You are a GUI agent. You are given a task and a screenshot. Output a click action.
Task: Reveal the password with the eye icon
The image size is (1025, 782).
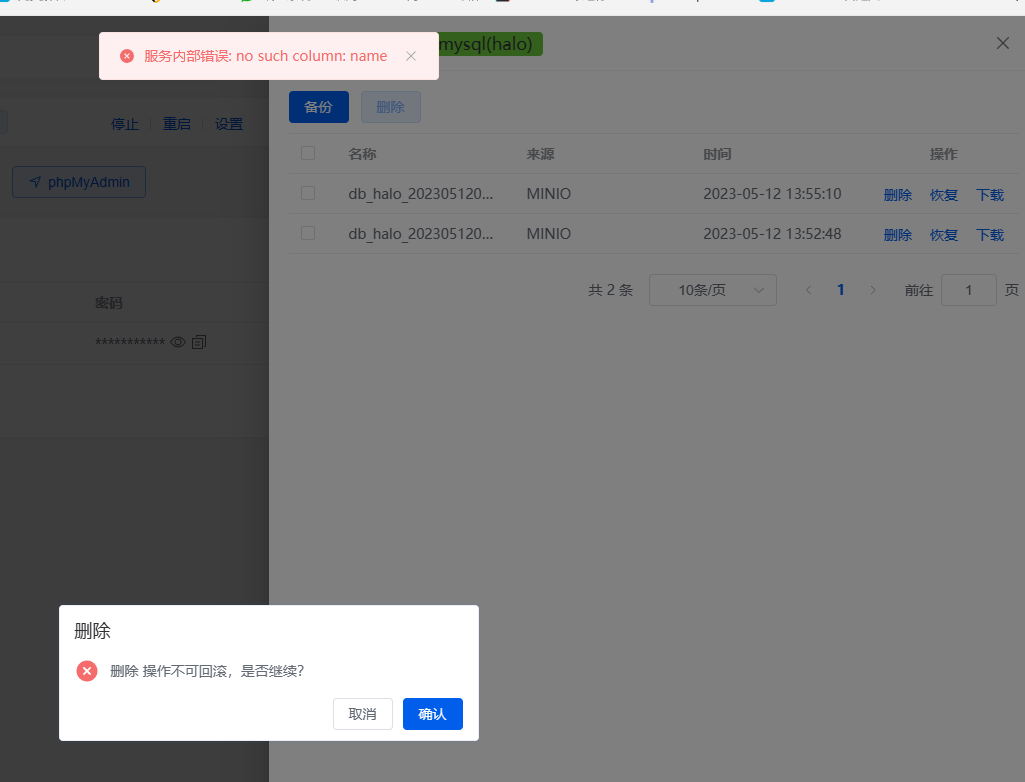[x=178, y=342]
